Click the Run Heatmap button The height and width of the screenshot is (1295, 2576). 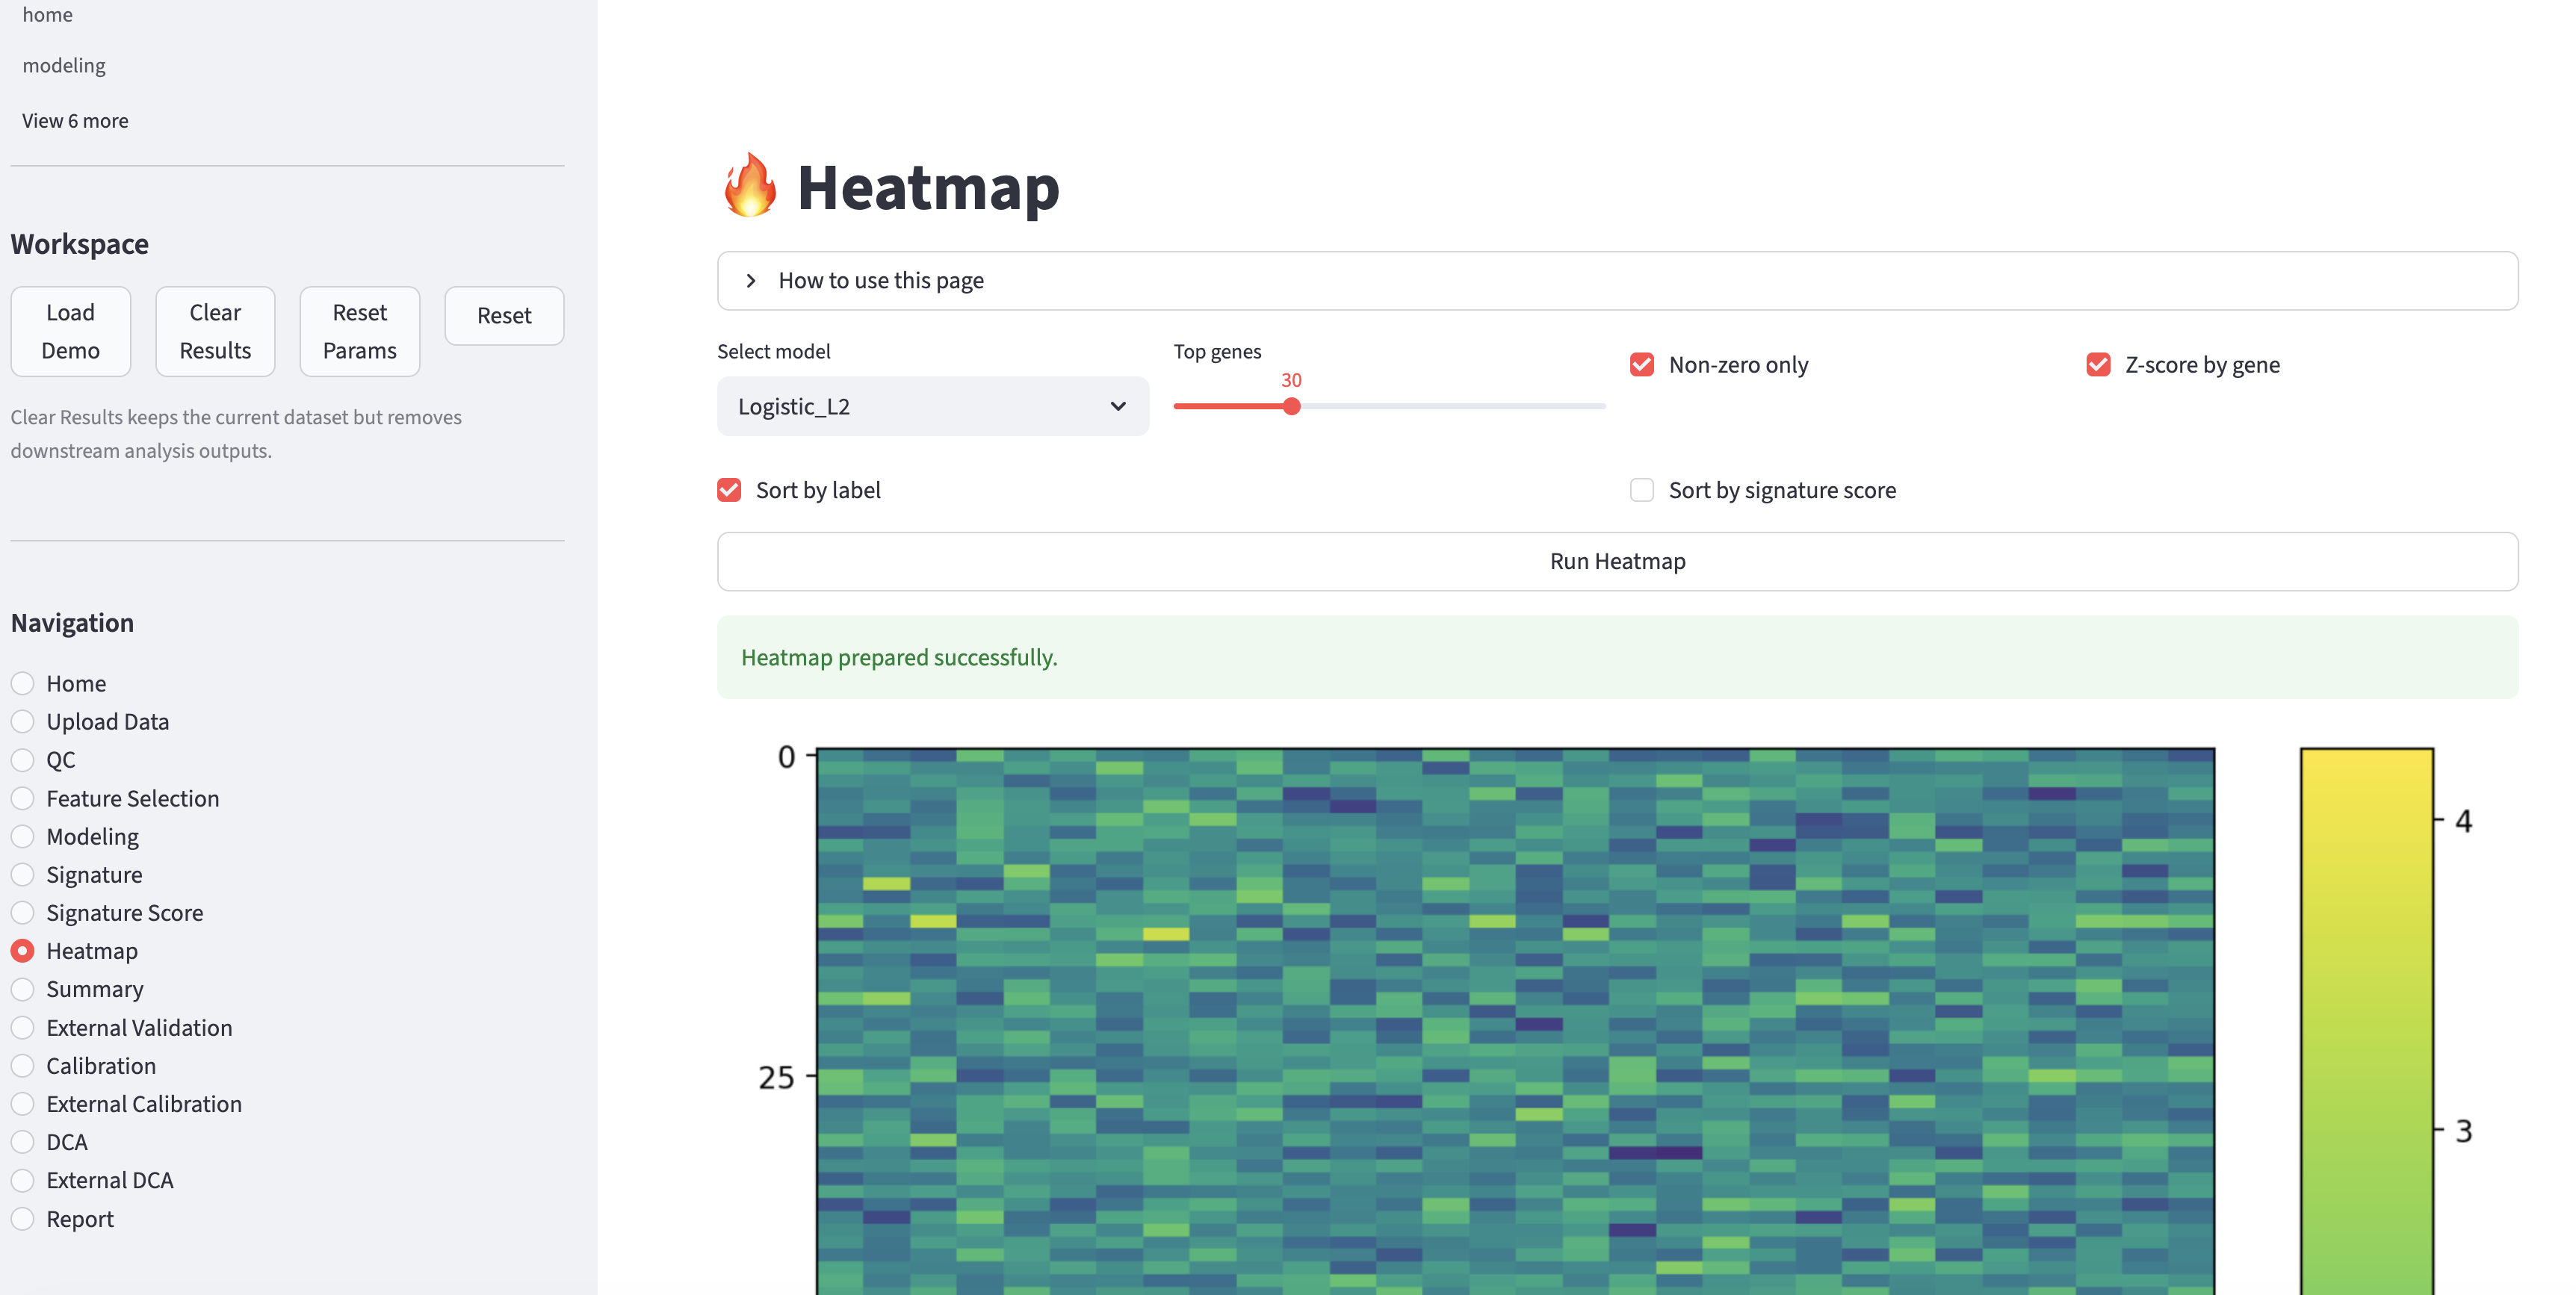1616,561
